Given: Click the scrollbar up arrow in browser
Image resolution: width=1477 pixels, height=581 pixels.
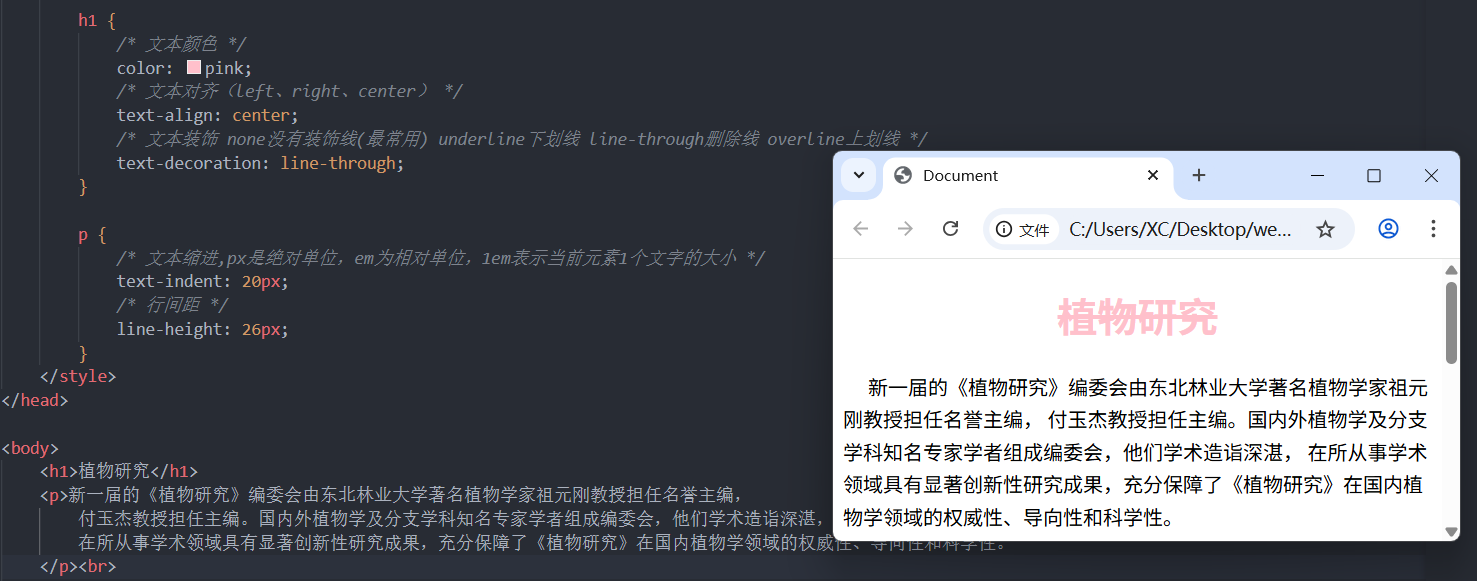Looking at the screenshot, I should [1451, 270].
